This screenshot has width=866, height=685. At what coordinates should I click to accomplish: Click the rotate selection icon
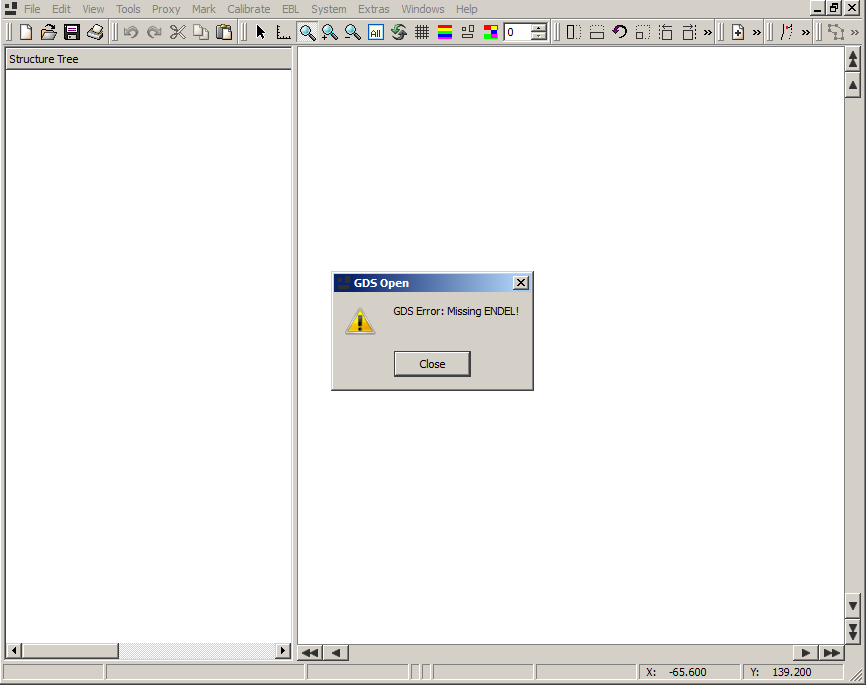(x=619, y=32)
